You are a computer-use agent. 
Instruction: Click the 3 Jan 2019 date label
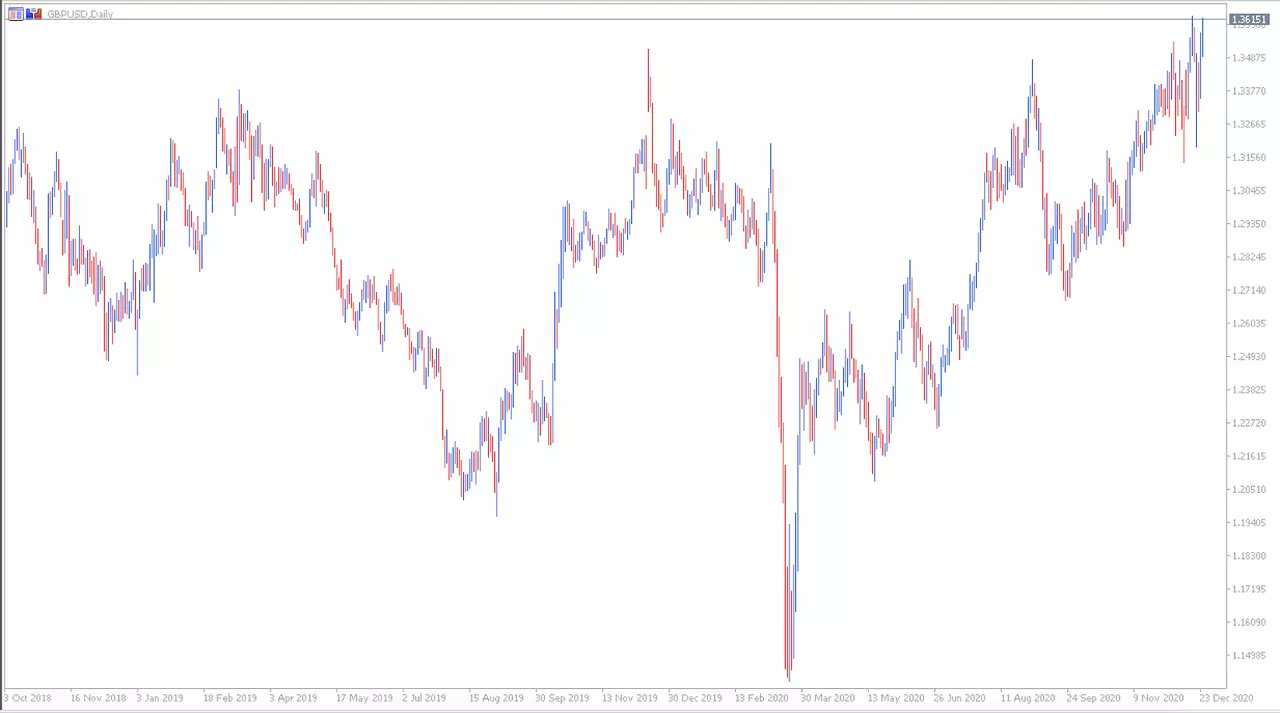point(160,697)
